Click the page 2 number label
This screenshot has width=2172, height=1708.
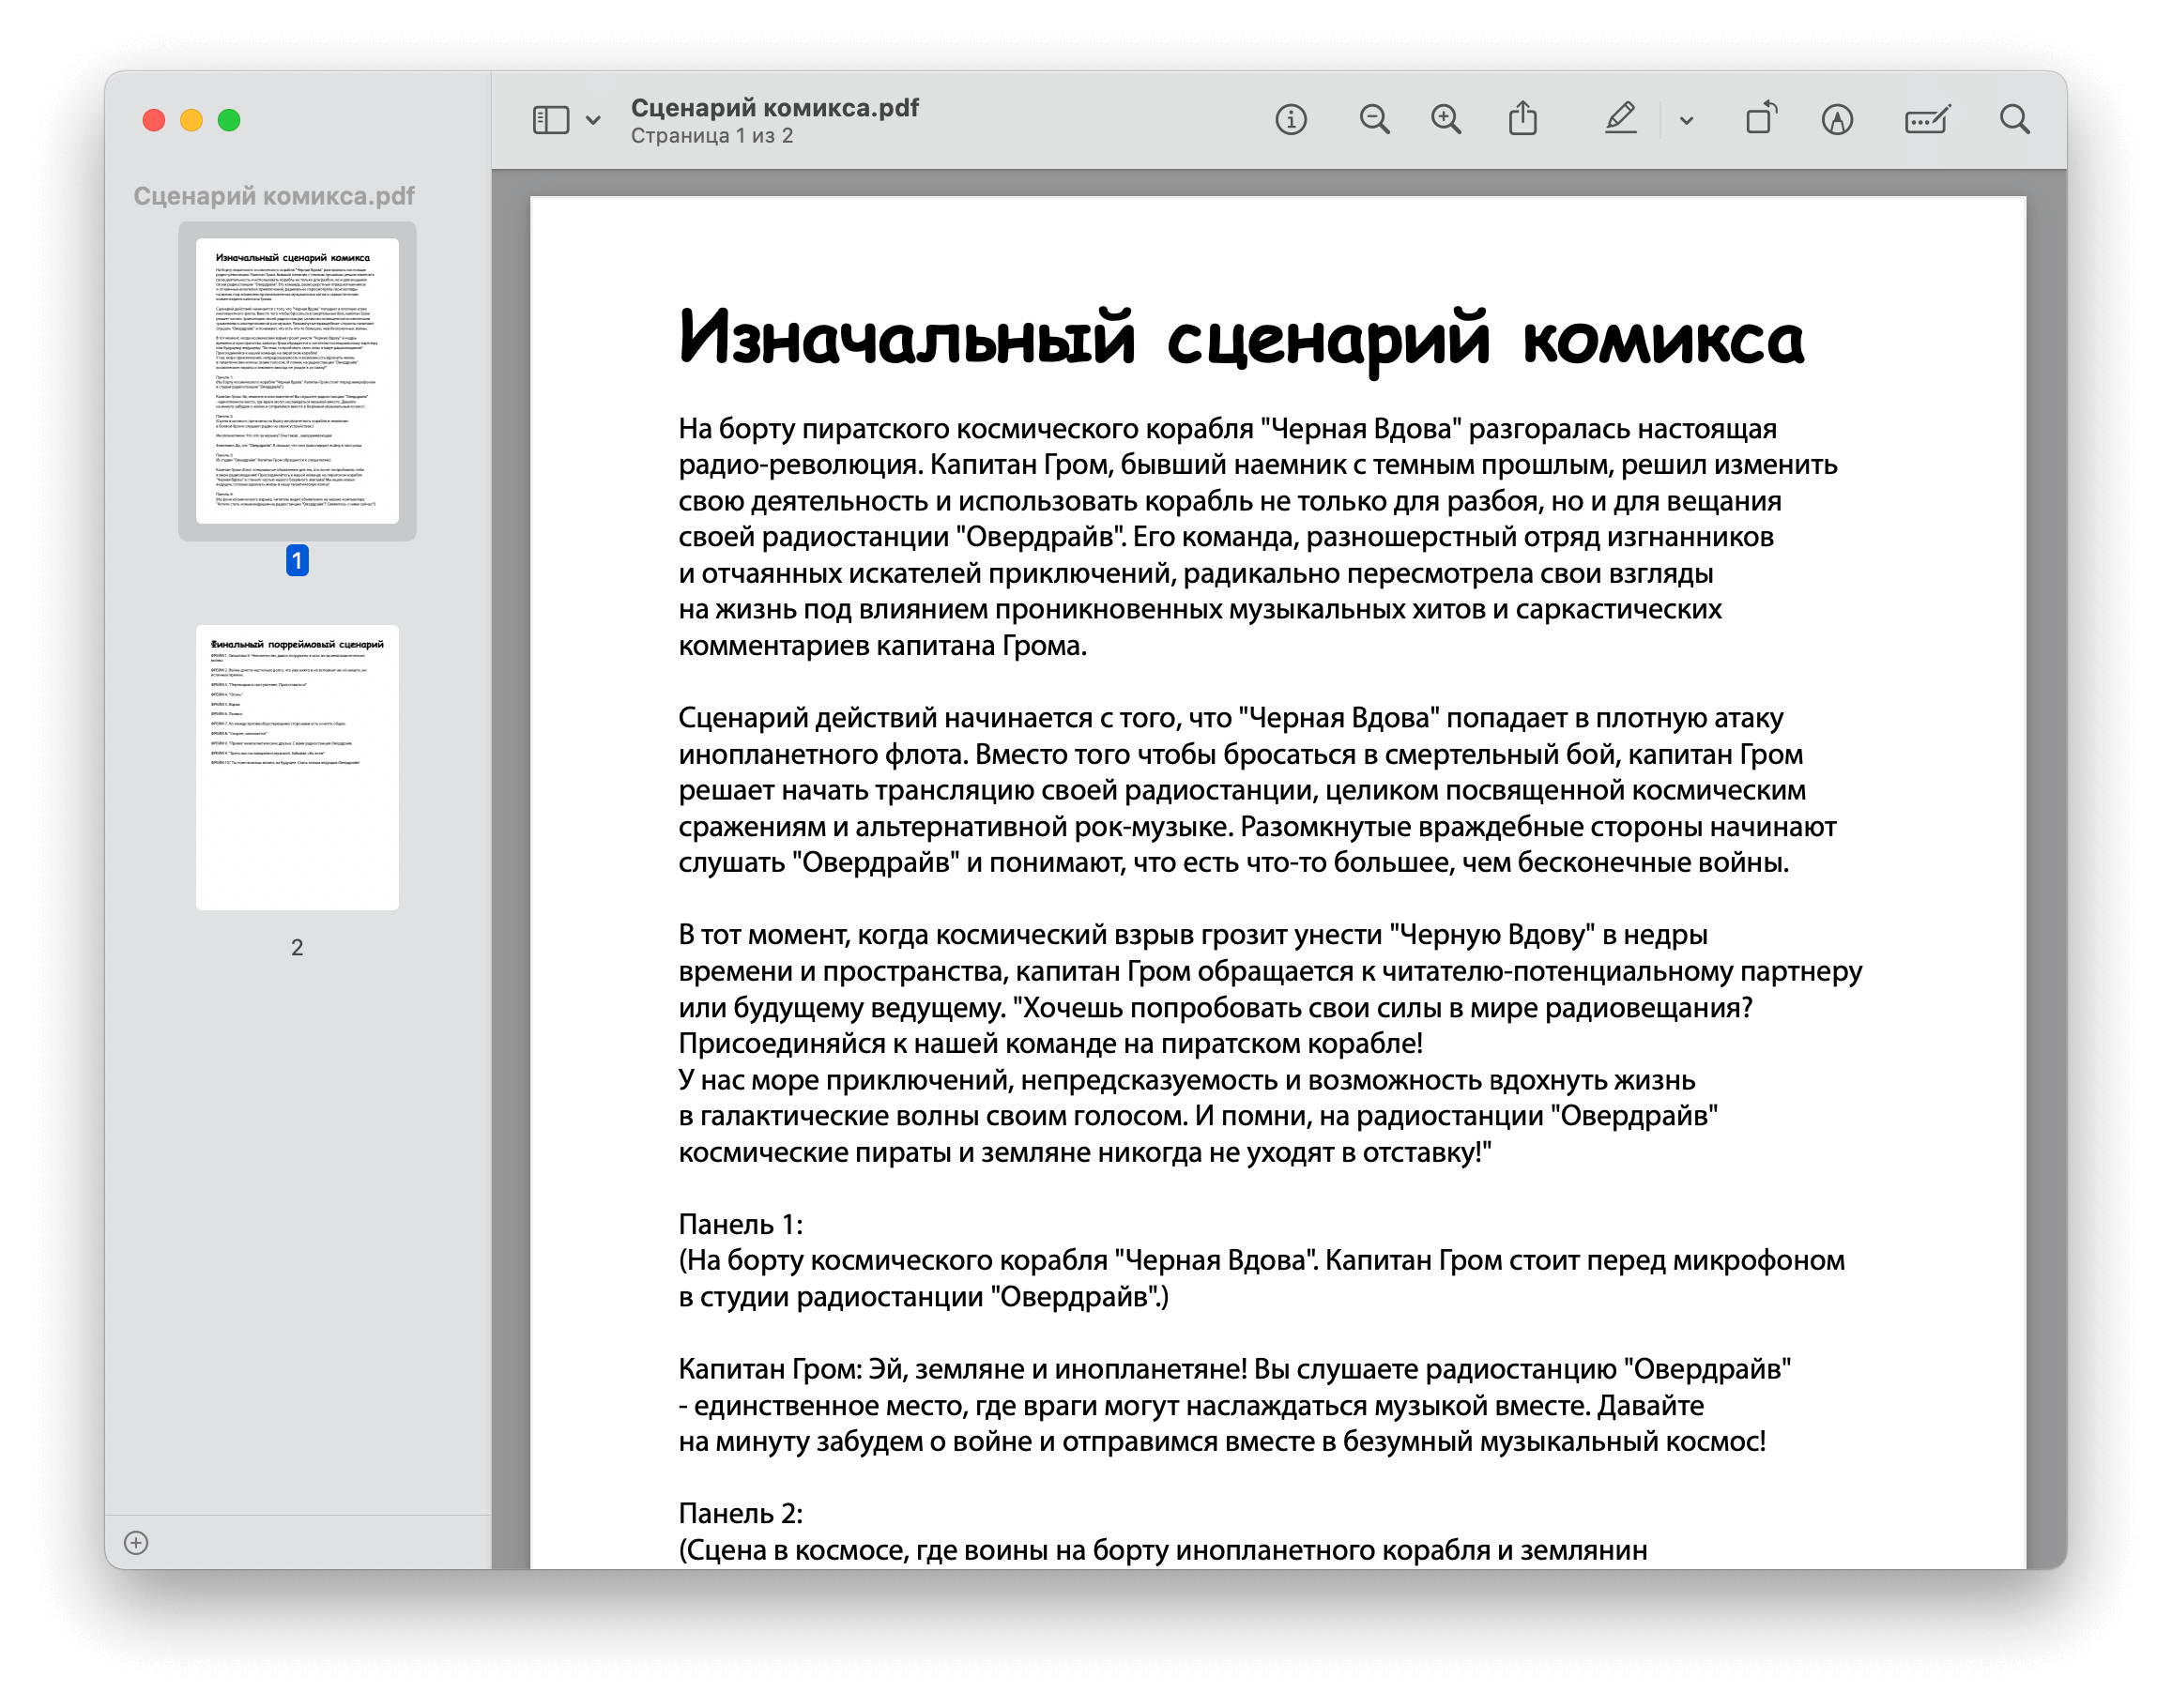pyautogui.click(x=297, y=947)
